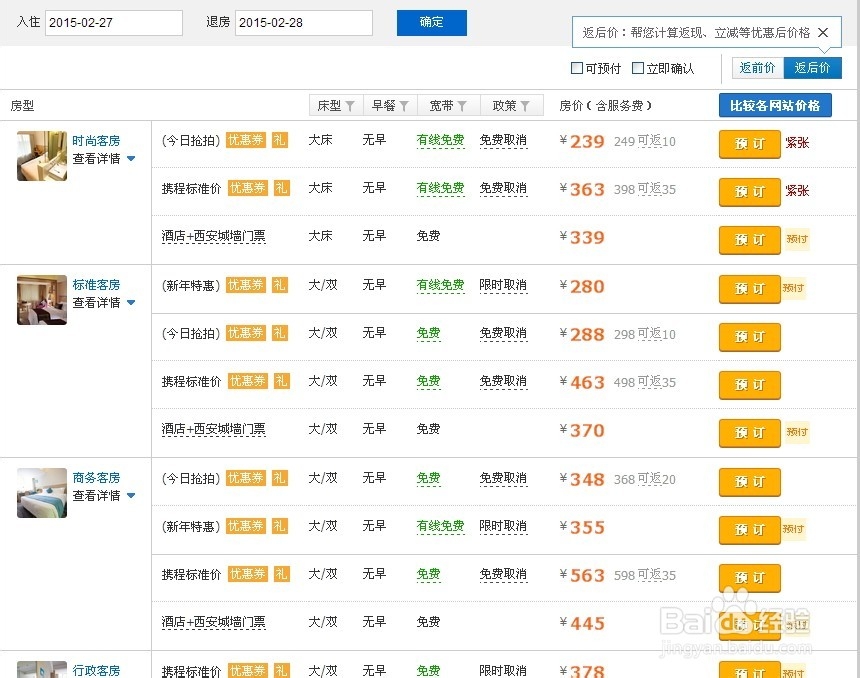Viewport: 860px width, 678px height.
Task: Open the 标准客房 room photo
Action: pos(42,300)
